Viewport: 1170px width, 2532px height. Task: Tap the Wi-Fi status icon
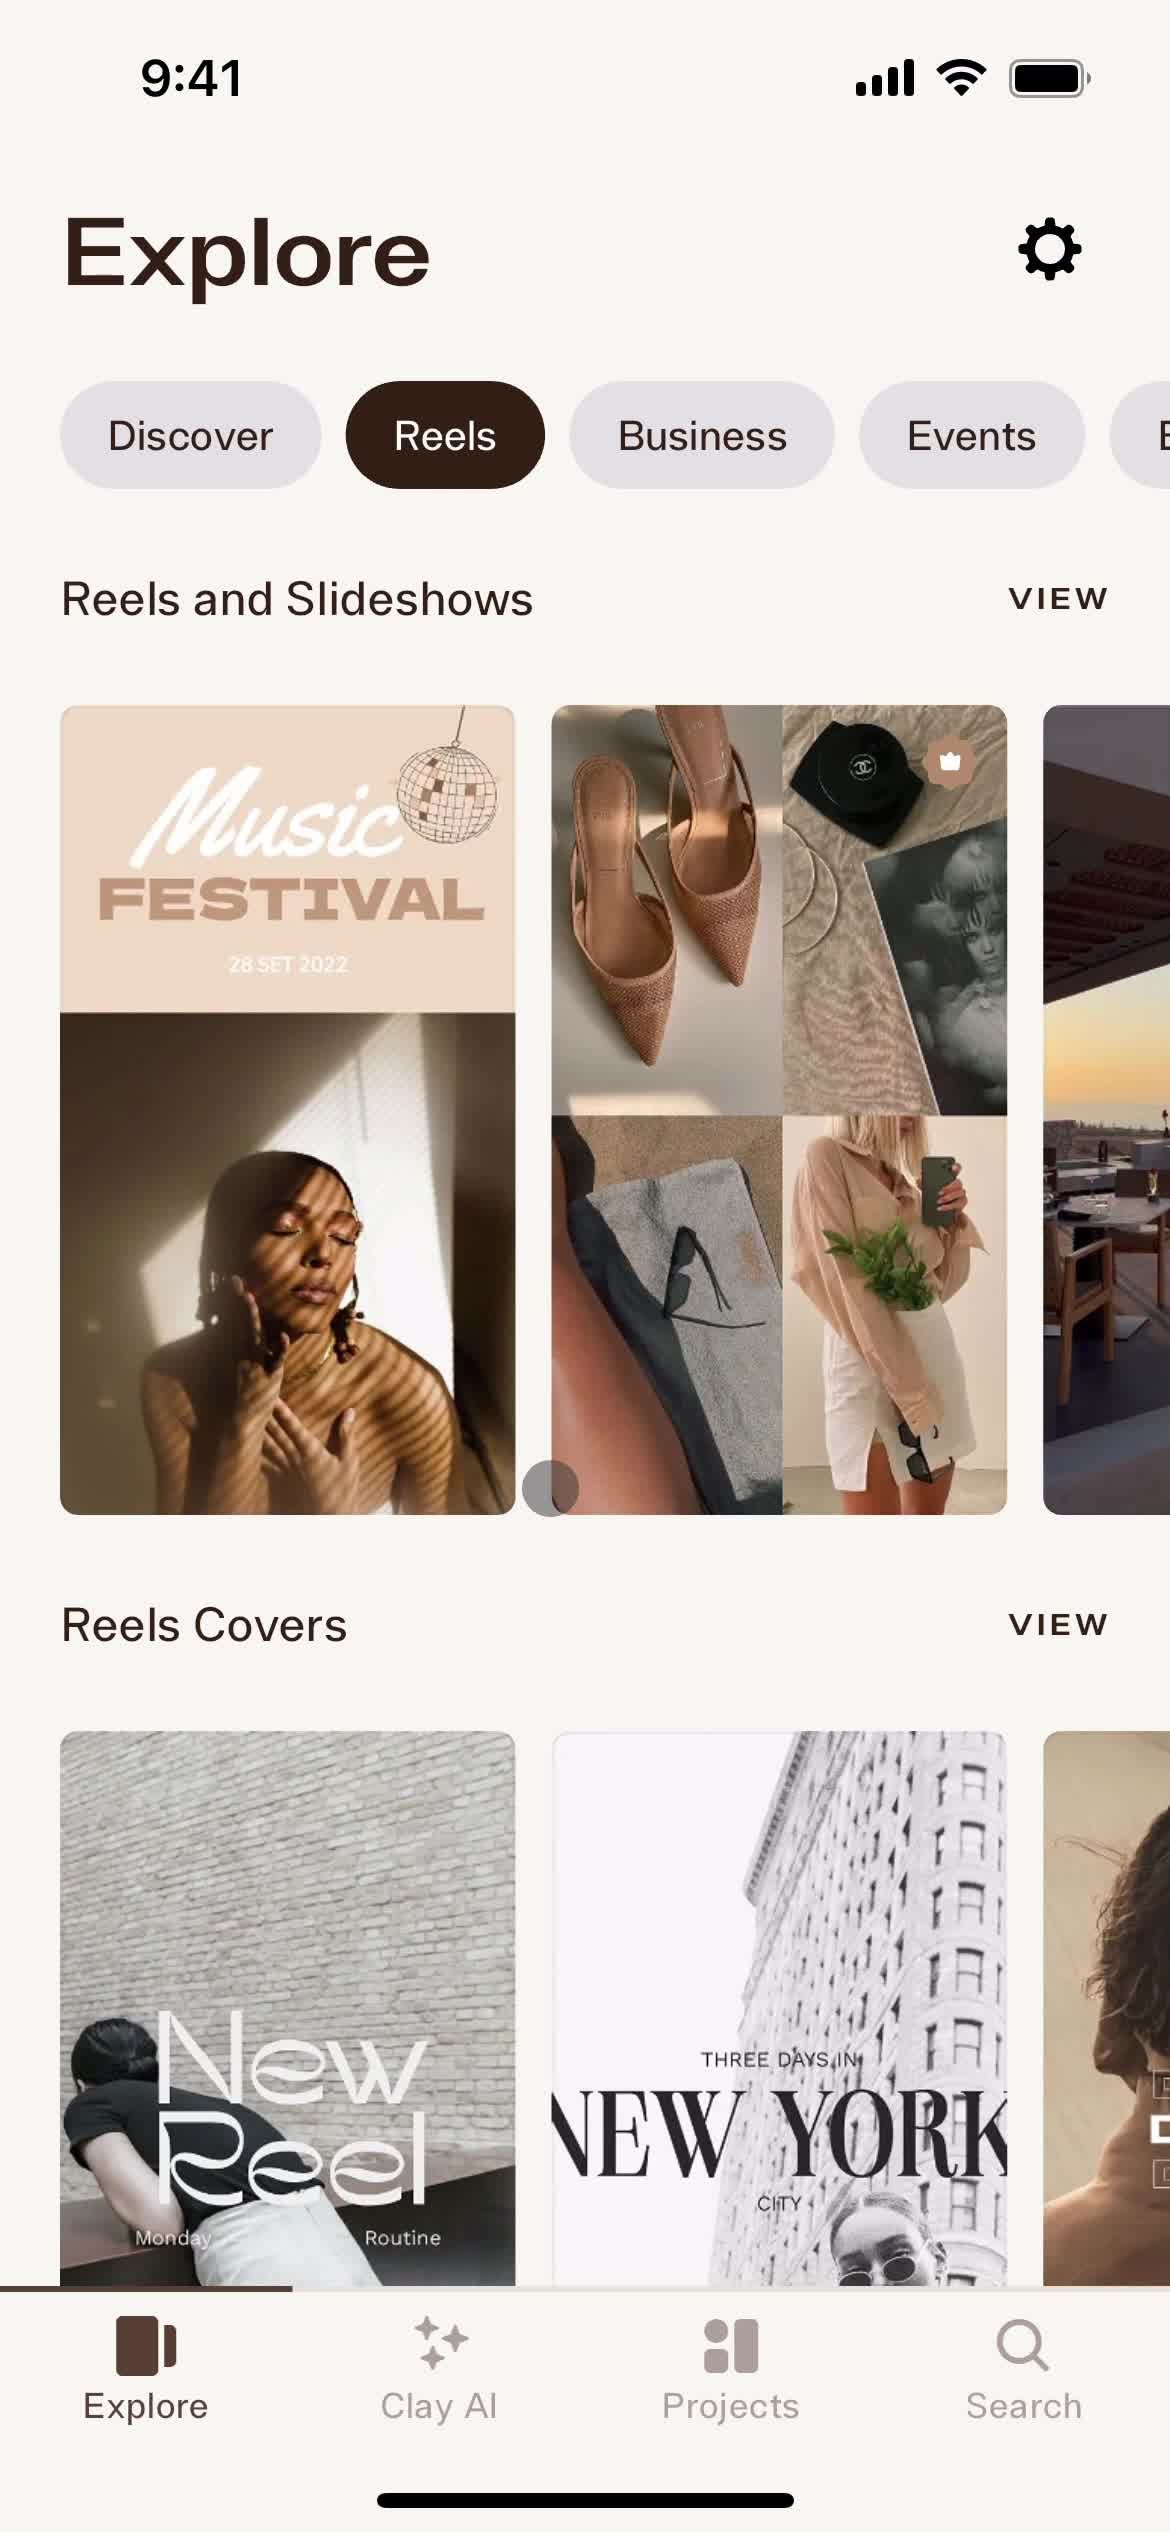(961, 77)
